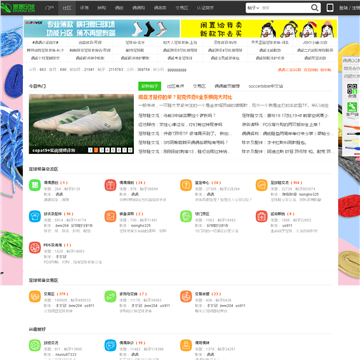The height and width of the screenshot is (360, 360).
Task: Jump to carousel slide number 1
Action: click(x=90, y=150)
